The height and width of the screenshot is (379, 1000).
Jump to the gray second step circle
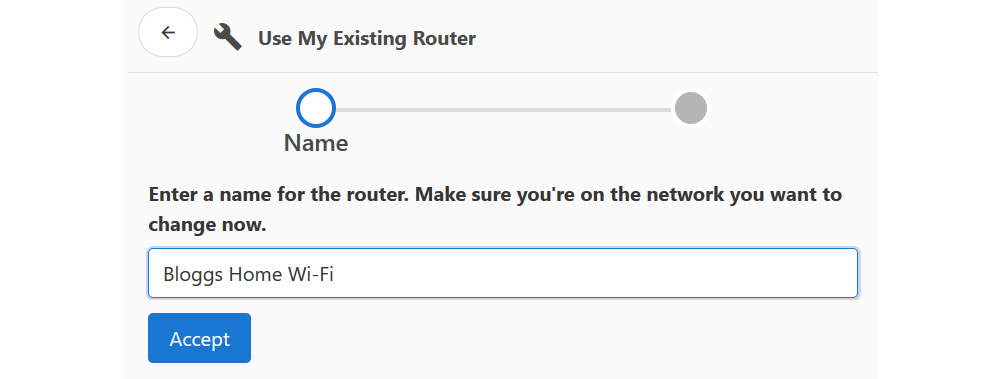tap(691, 108)
